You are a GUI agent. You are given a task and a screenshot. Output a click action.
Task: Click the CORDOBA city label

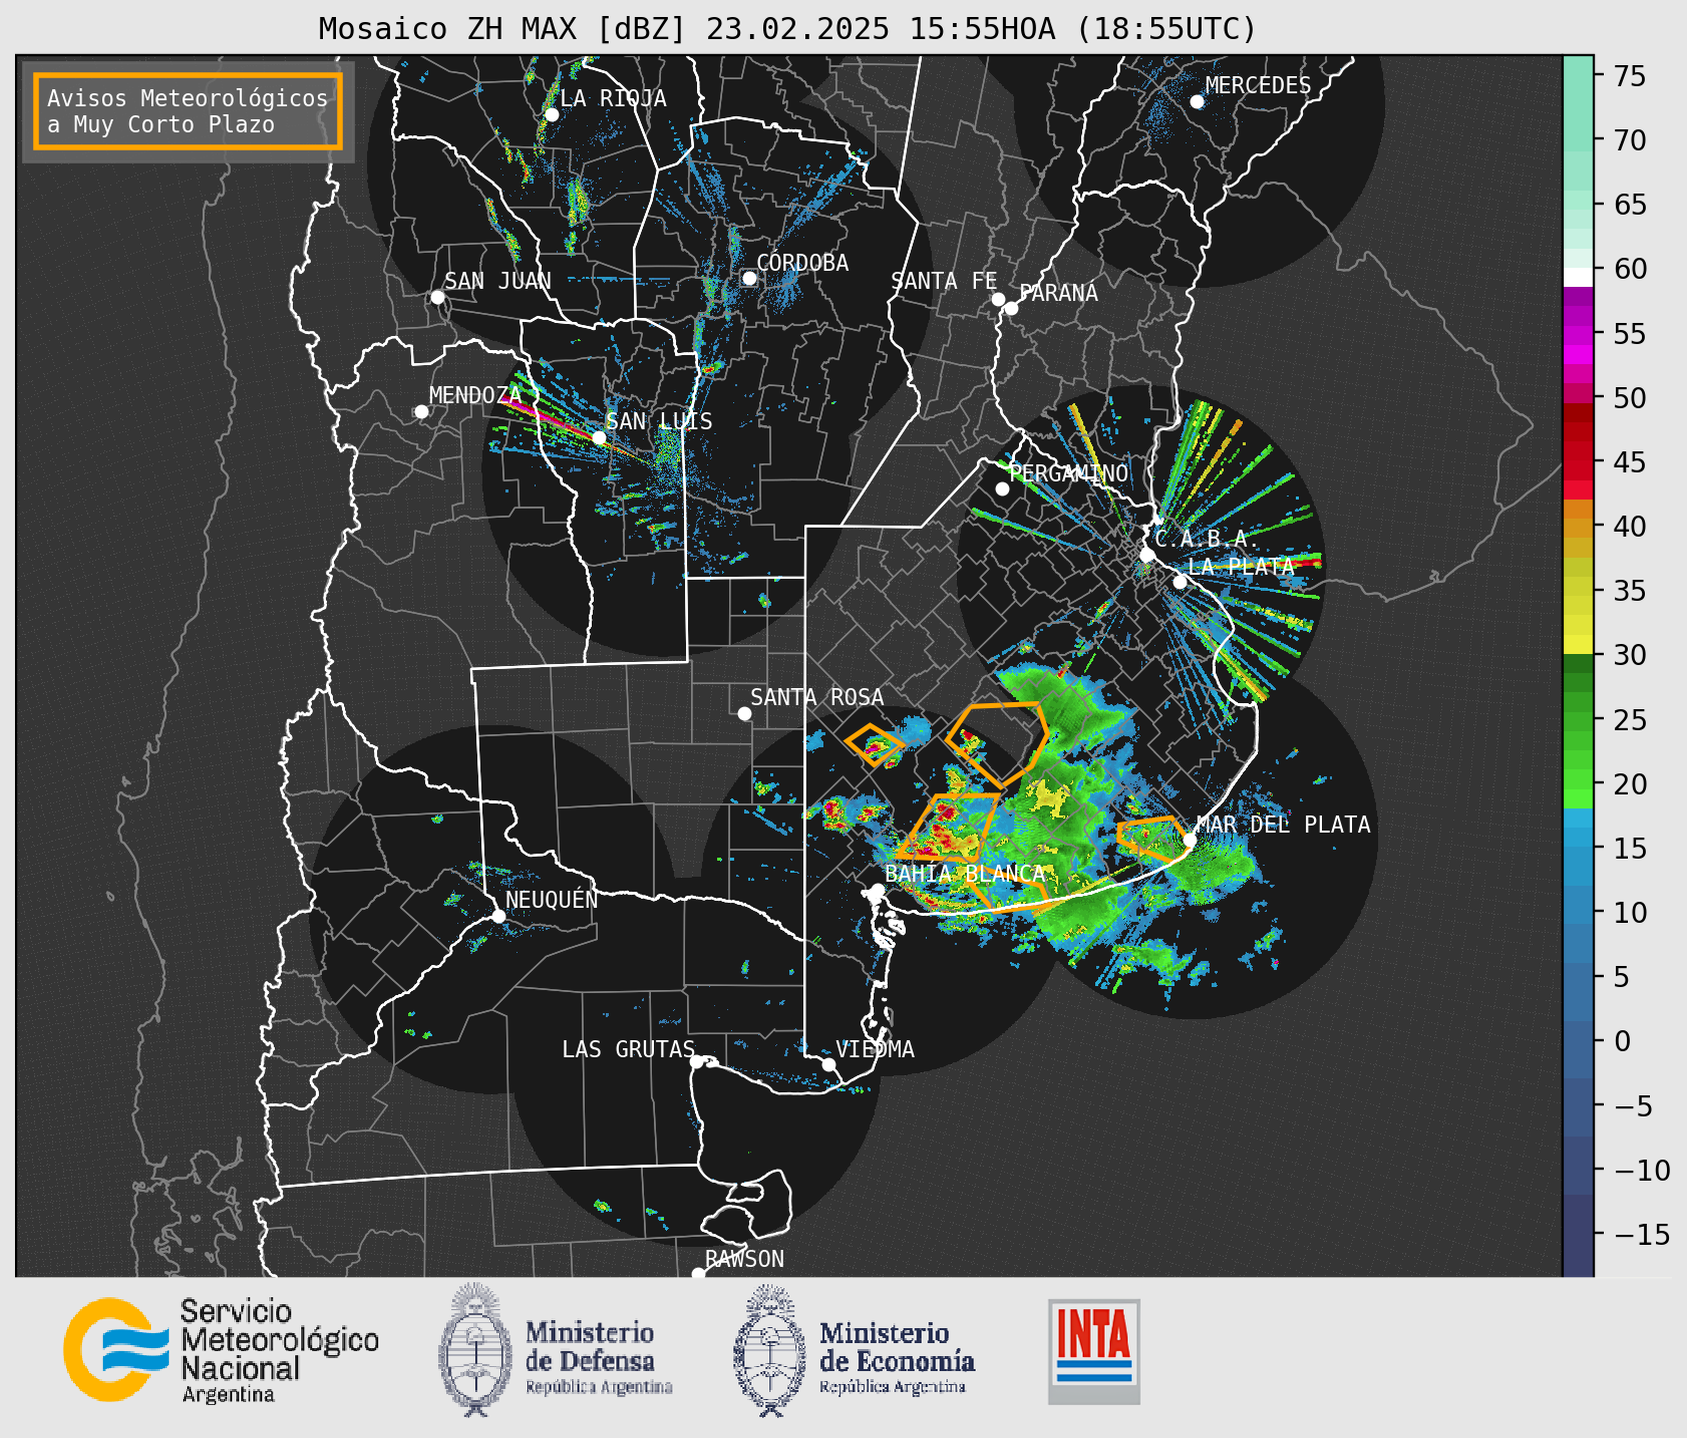(802, 263)
